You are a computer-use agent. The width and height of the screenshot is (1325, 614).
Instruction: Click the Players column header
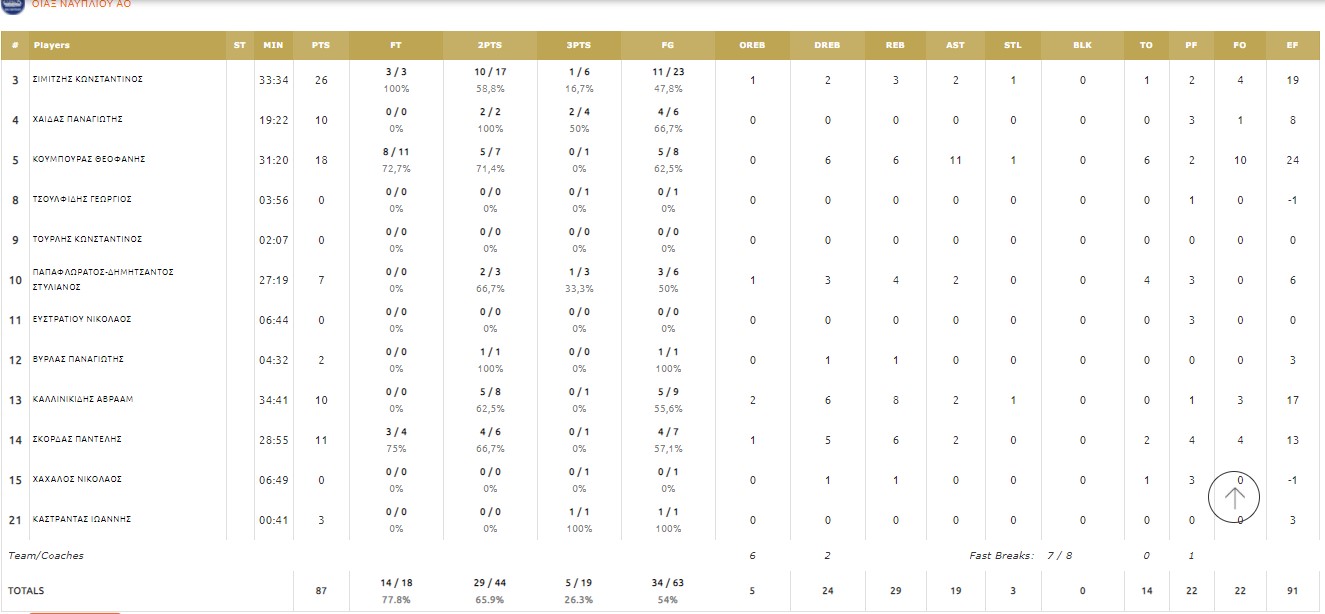[52, 45]
